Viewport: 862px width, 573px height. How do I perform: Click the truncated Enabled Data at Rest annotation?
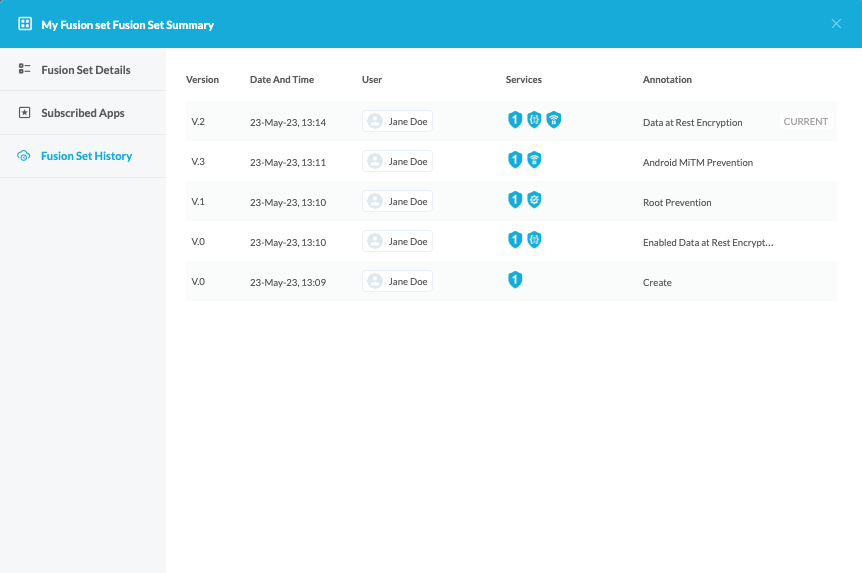click(707, 242)
